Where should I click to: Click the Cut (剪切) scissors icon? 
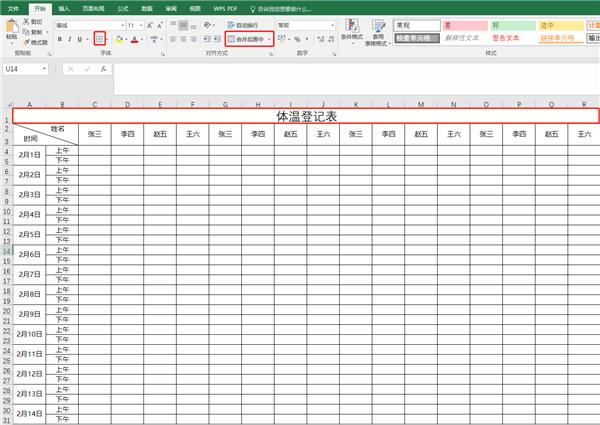(26, 21)
